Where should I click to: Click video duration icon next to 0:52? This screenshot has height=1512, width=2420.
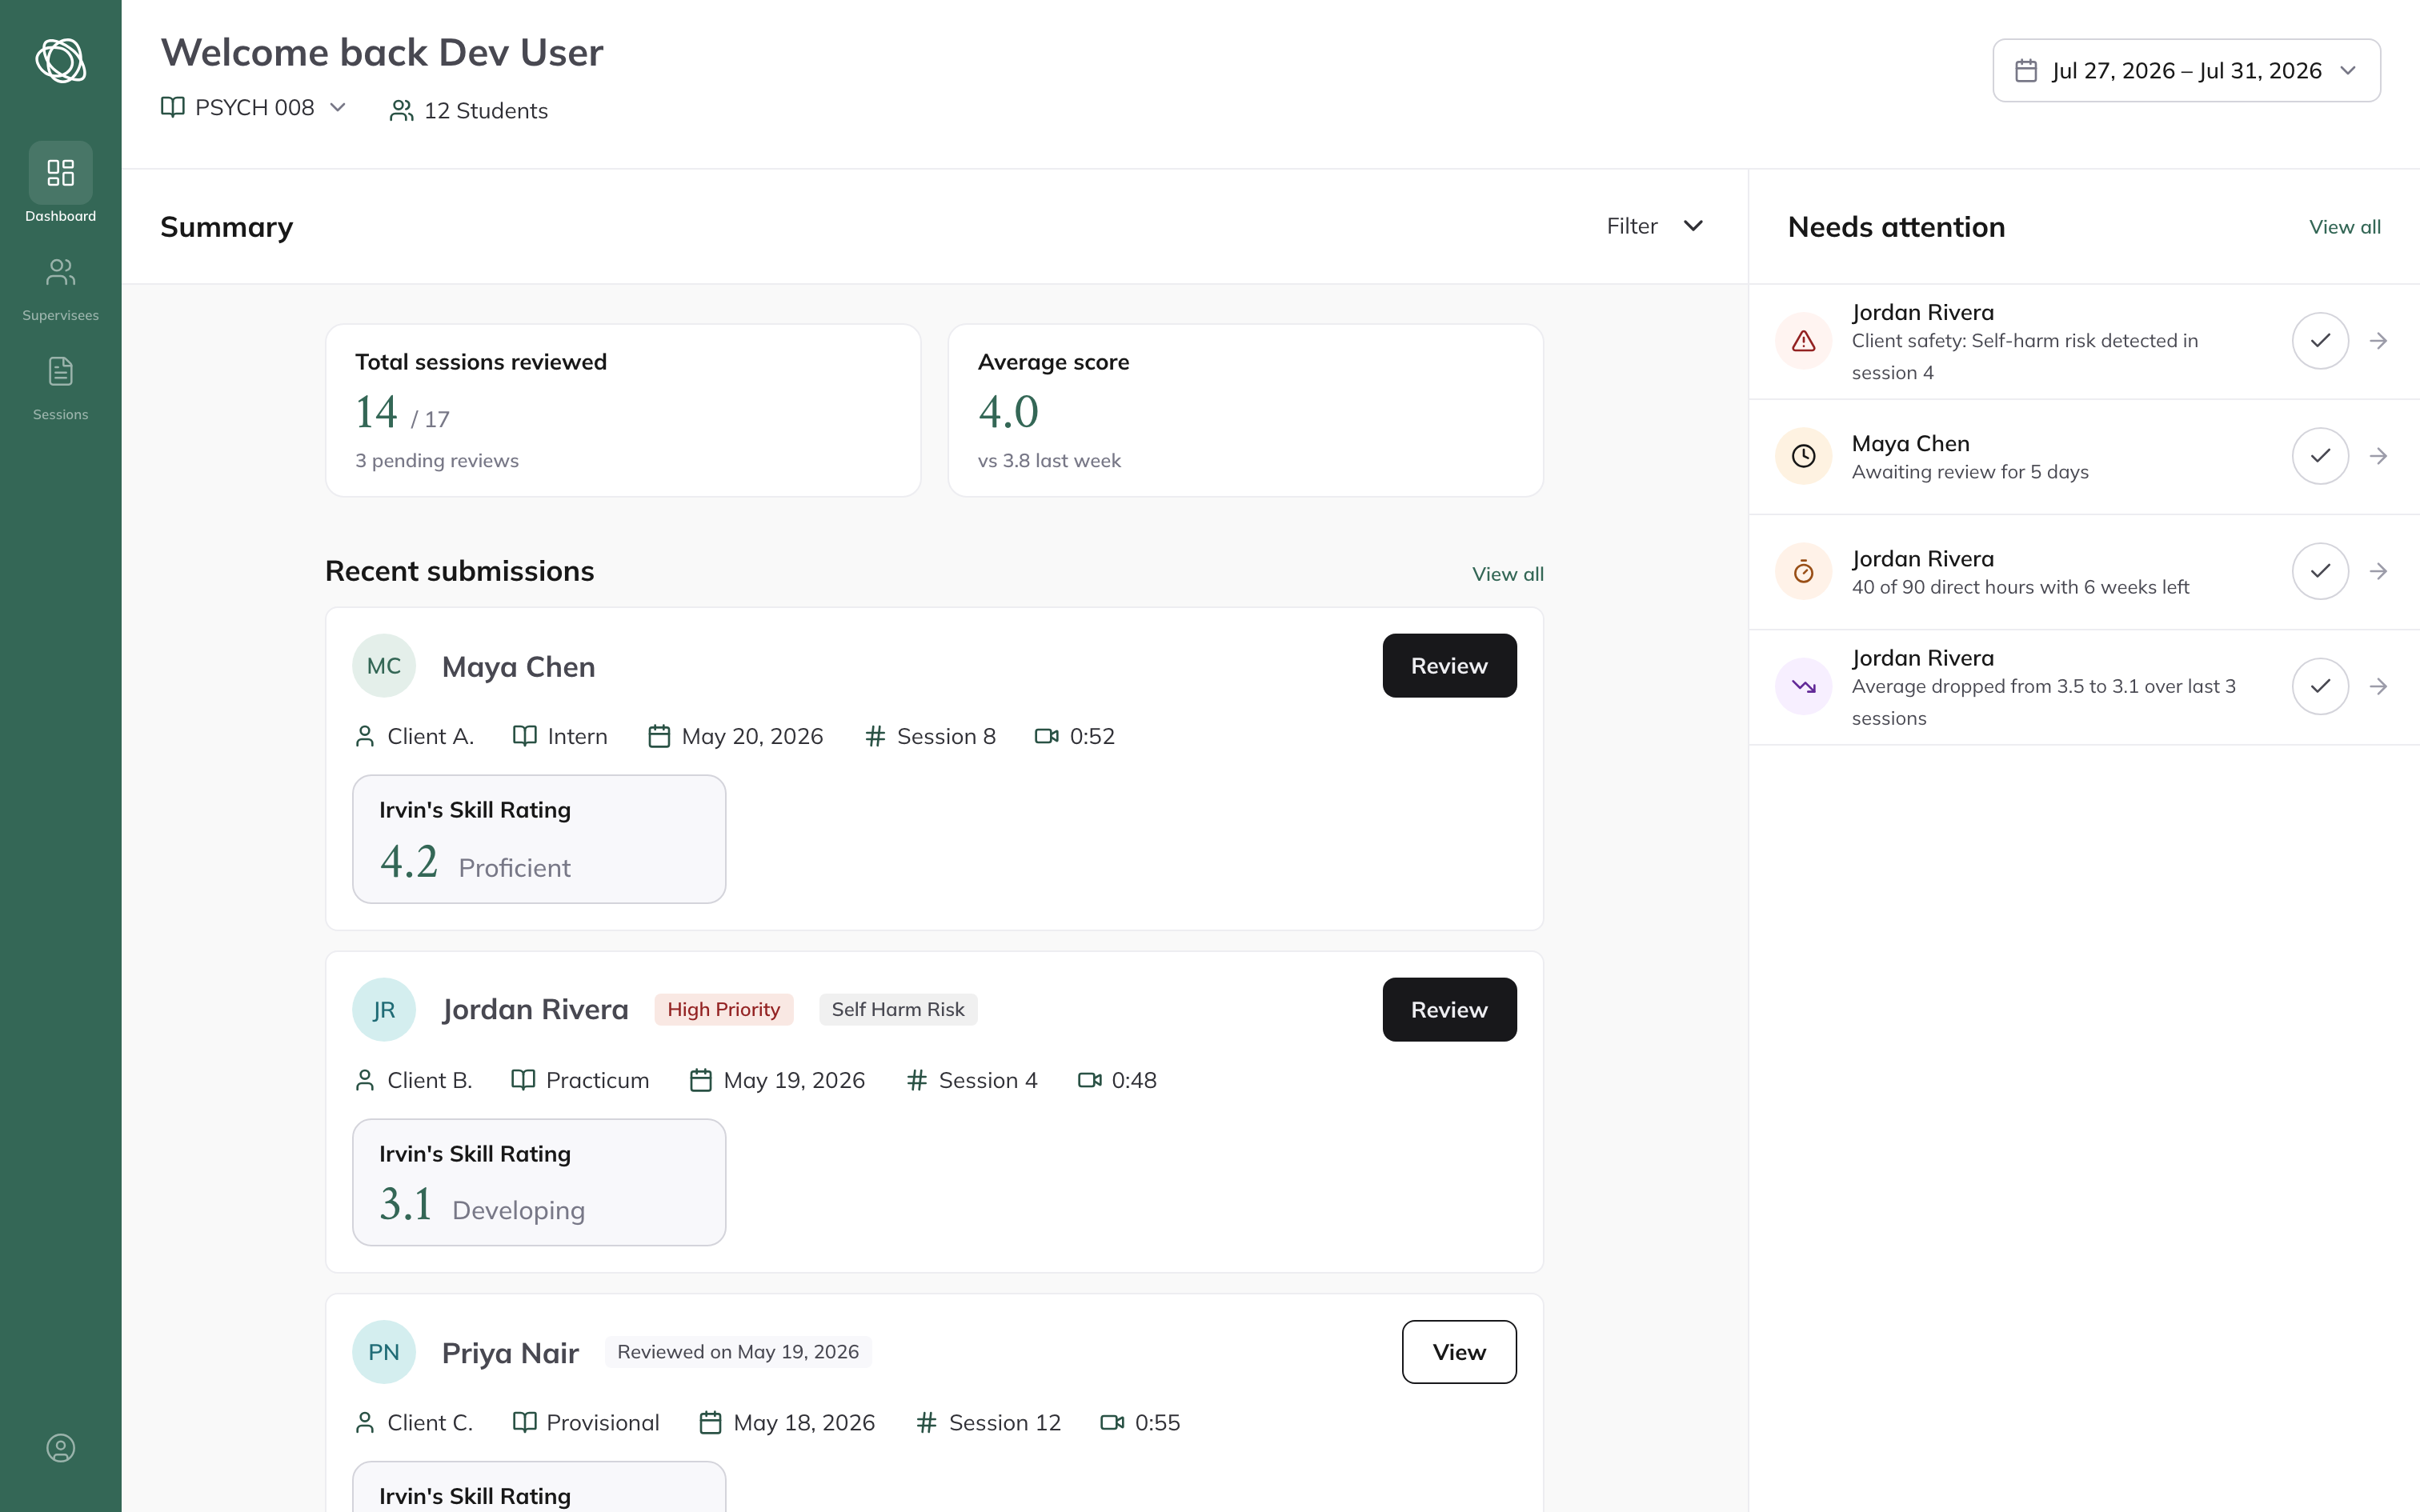coord(1046,736)
